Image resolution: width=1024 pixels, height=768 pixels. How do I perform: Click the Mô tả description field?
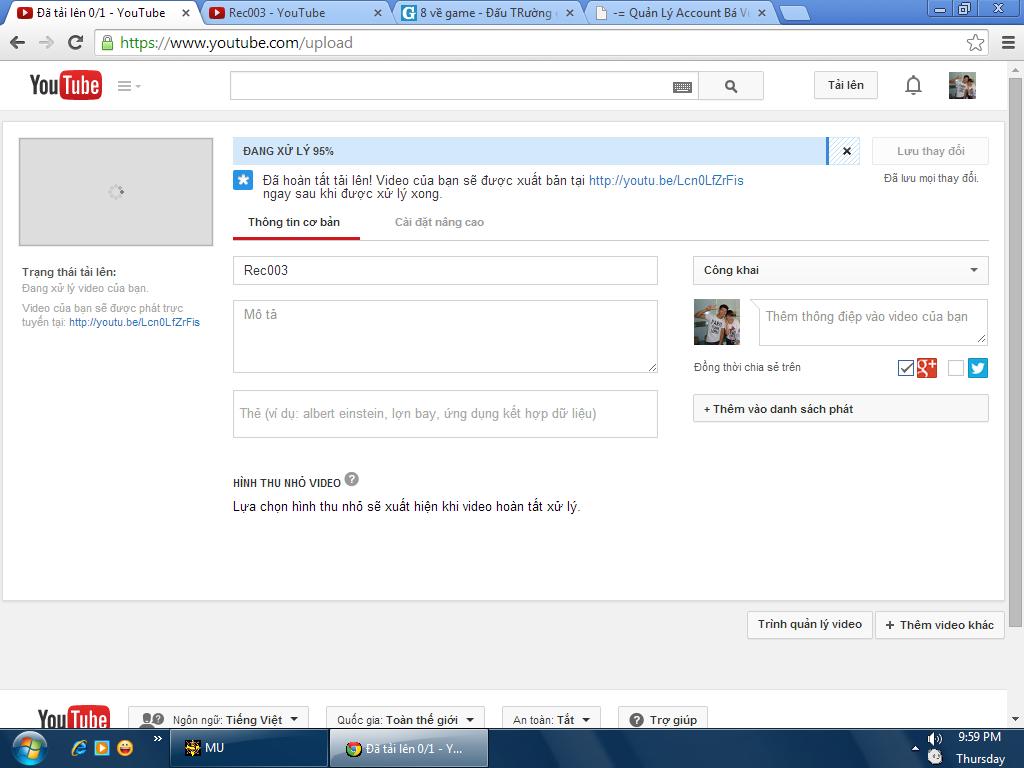[x=445, y=336]
